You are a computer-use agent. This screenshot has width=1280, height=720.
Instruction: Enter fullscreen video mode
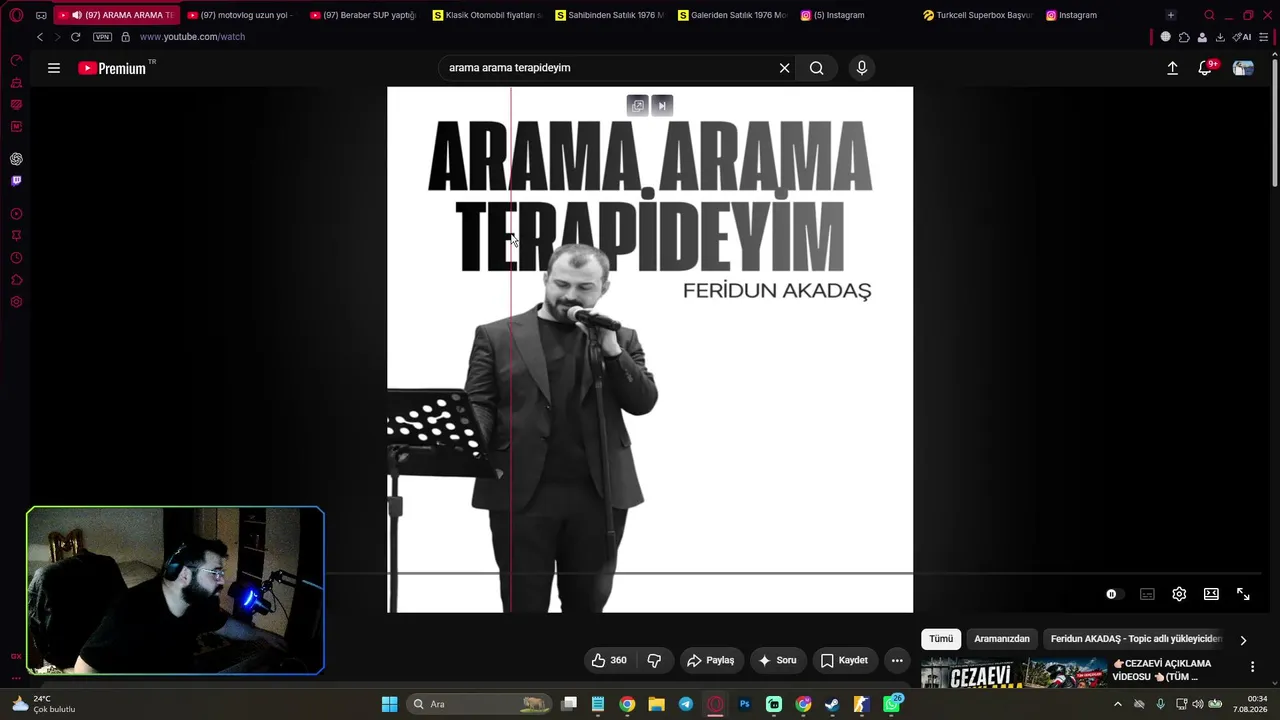click(1243, 594)
